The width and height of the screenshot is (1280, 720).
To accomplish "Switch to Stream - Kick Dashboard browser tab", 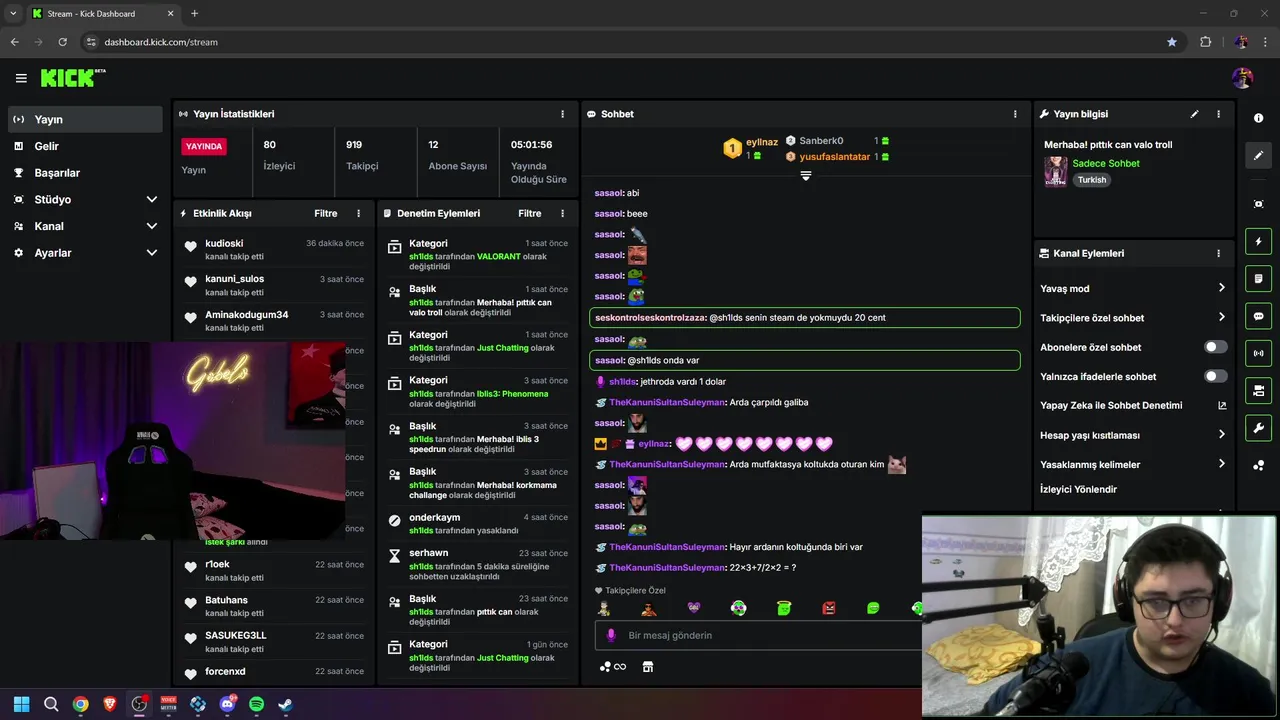I will (x=103, y=13).
